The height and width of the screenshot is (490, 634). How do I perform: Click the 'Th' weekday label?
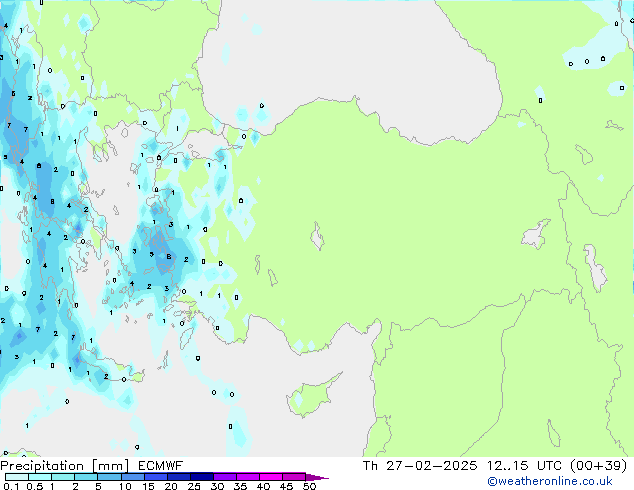click(x=370, y=466)
